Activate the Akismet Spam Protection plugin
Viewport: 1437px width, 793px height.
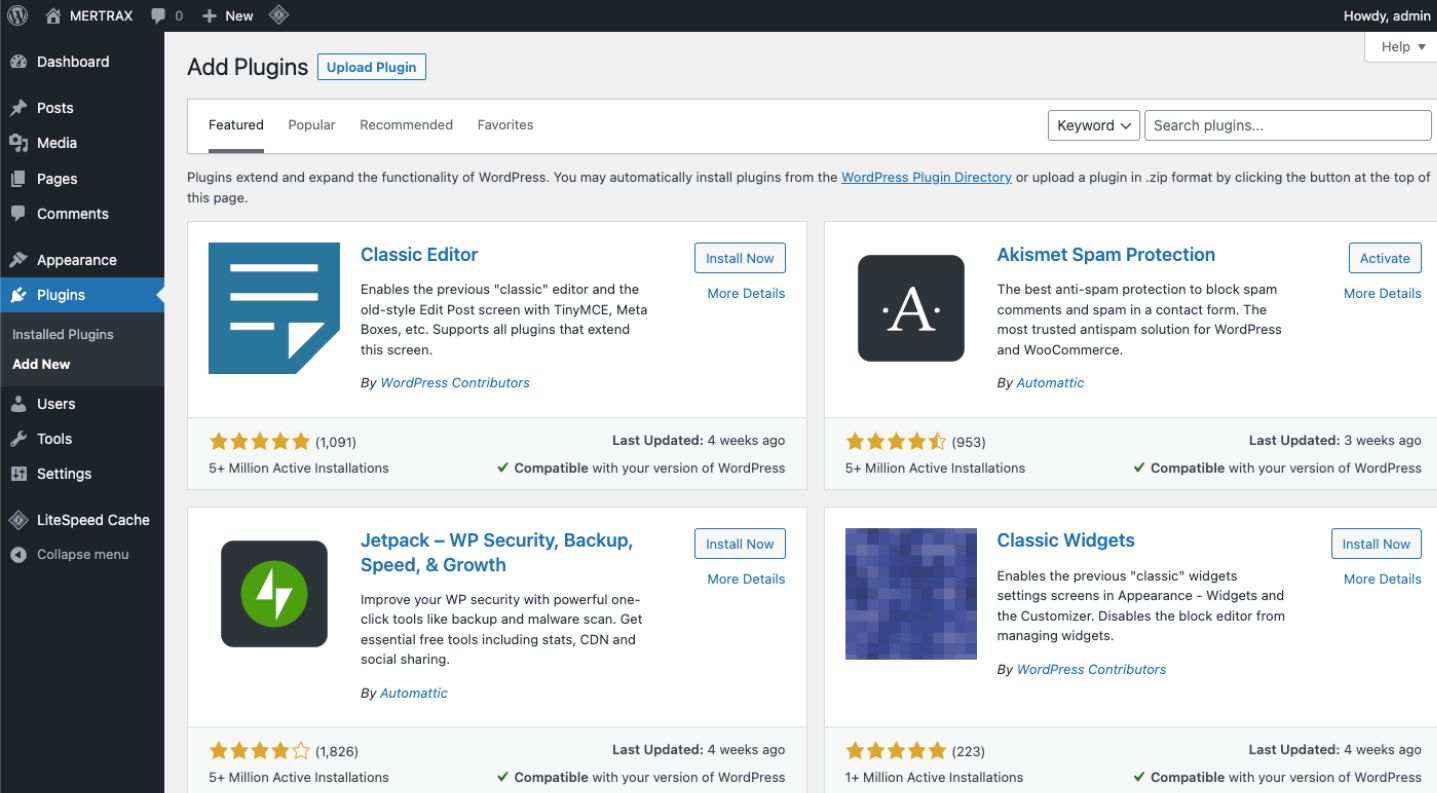[1385, 258]
